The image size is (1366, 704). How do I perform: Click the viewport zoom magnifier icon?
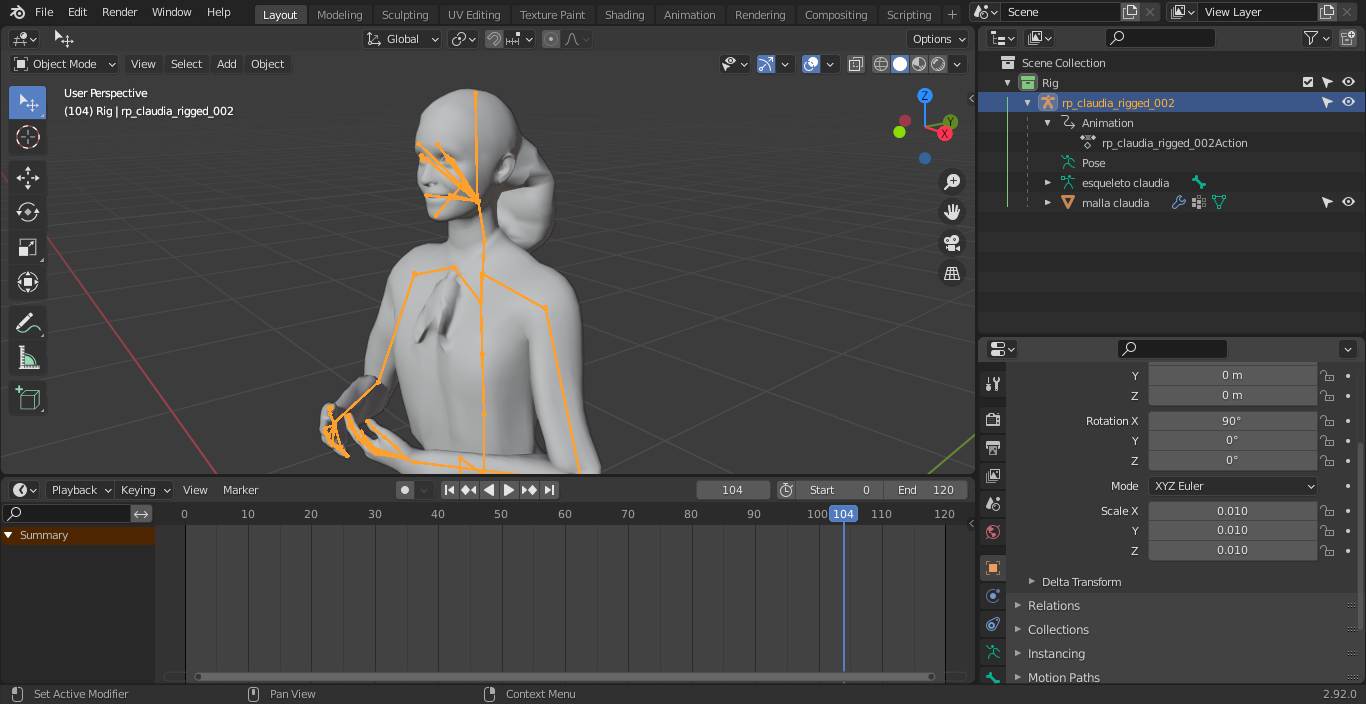pos(952,181)
